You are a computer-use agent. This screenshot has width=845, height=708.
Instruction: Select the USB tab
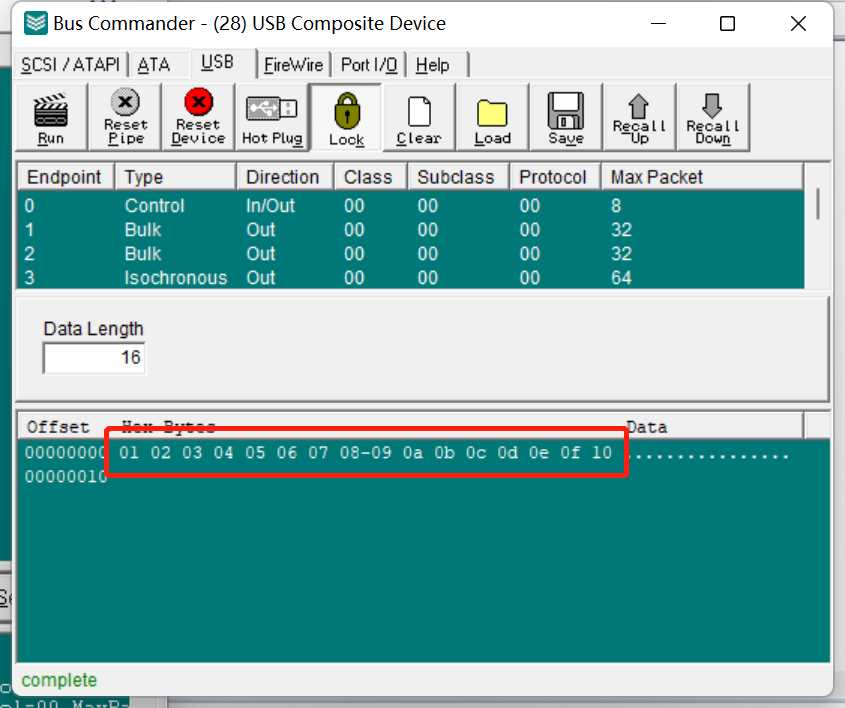click(x=218, y=63)
